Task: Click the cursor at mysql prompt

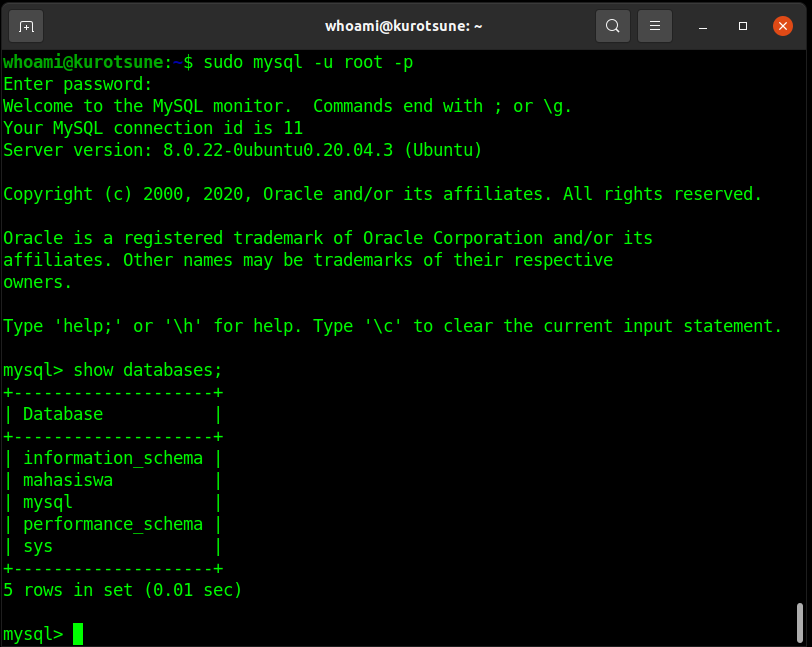Action: pos(78,634)
